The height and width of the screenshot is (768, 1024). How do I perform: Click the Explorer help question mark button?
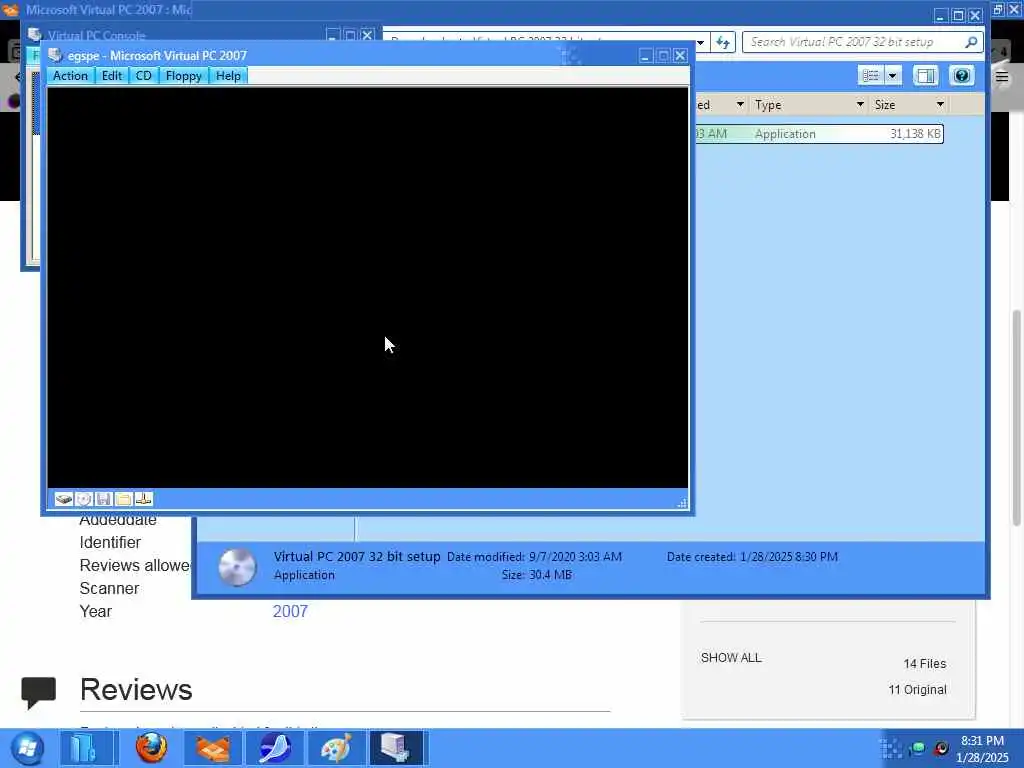pyautogui.click(x=961, y=76)
